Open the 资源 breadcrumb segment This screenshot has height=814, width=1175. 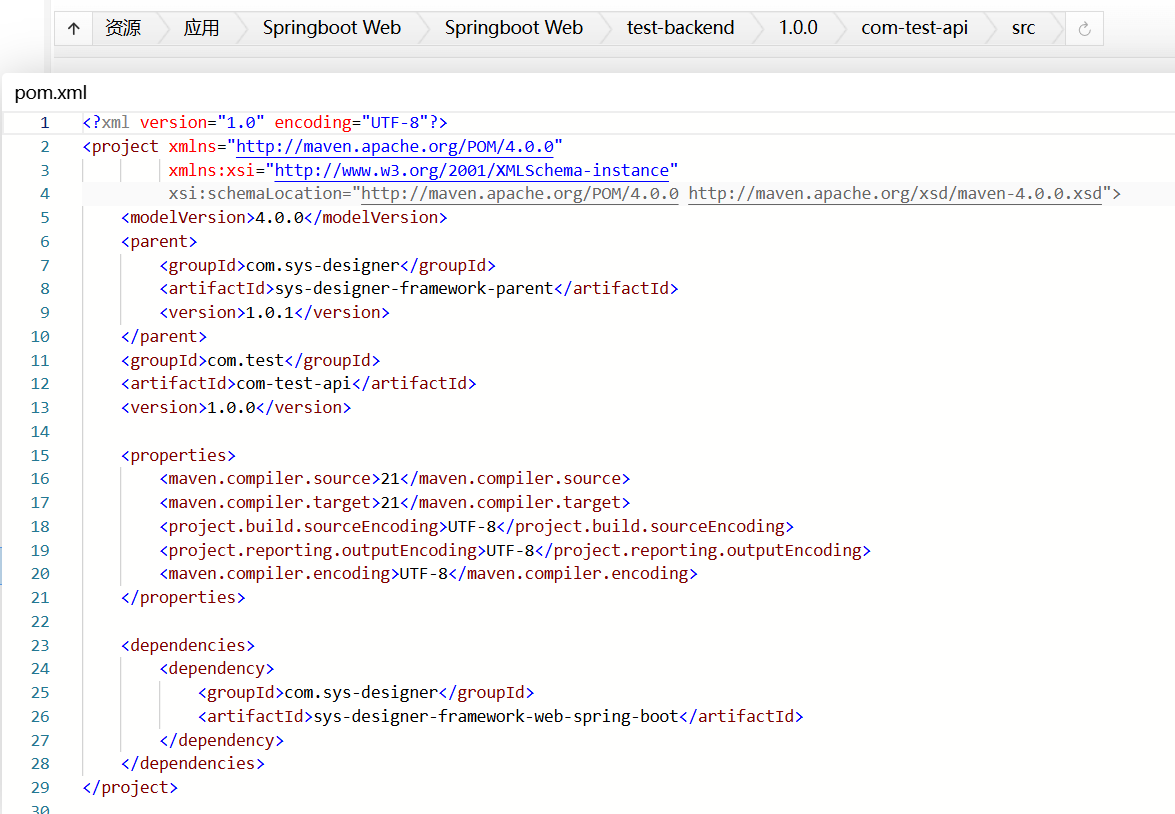[x=123, y=28]
